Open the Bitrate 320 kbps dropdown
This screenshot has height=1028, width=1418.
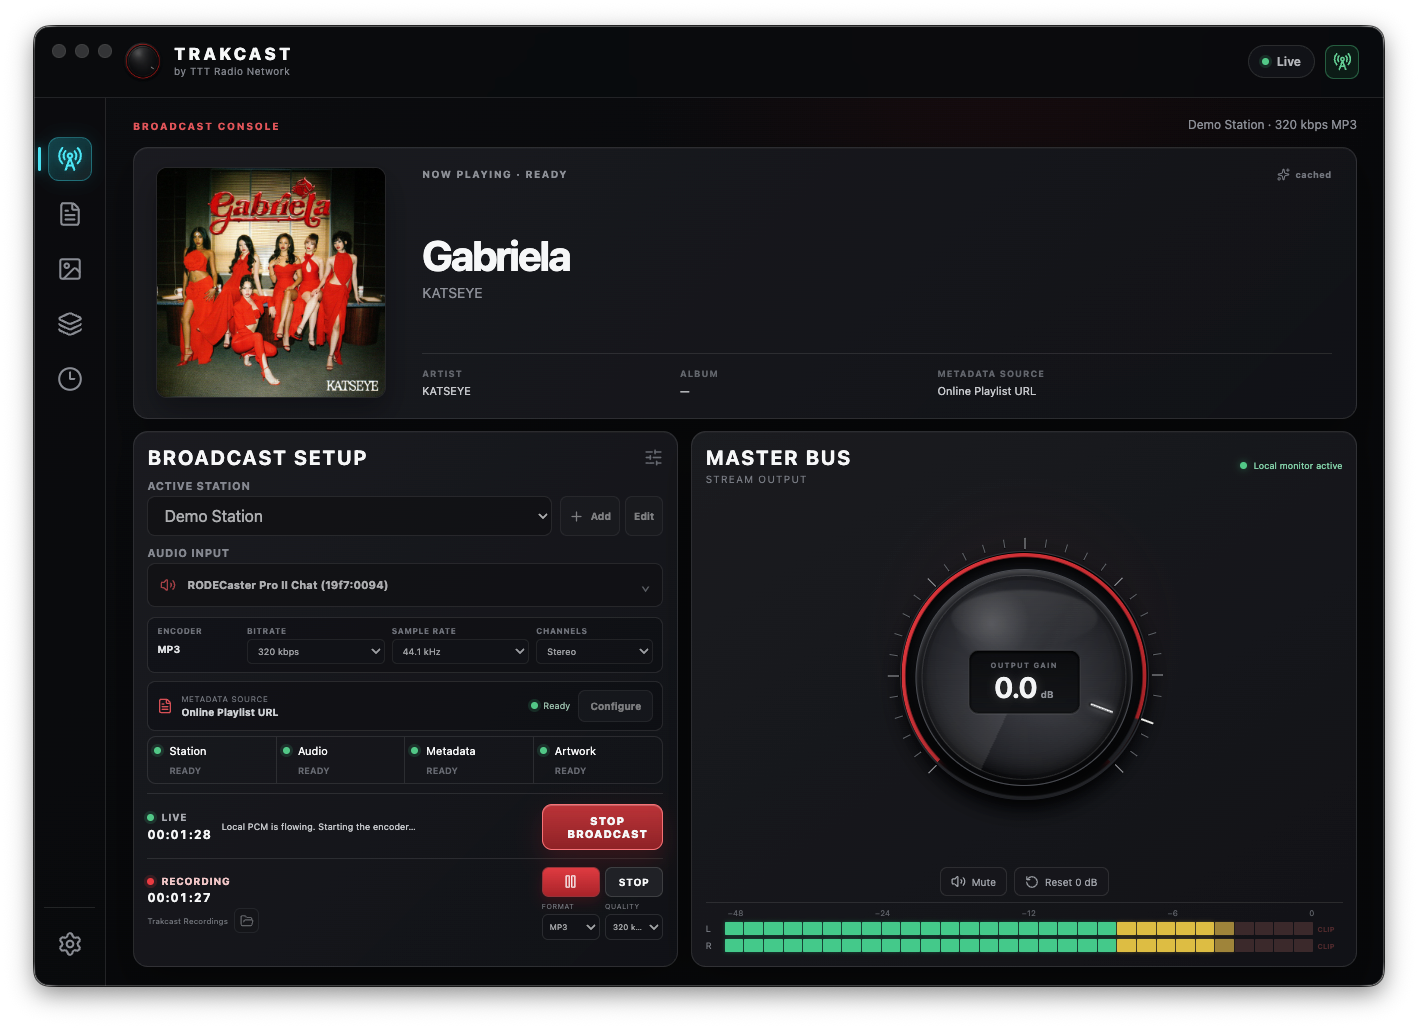(x=316, y=652)
